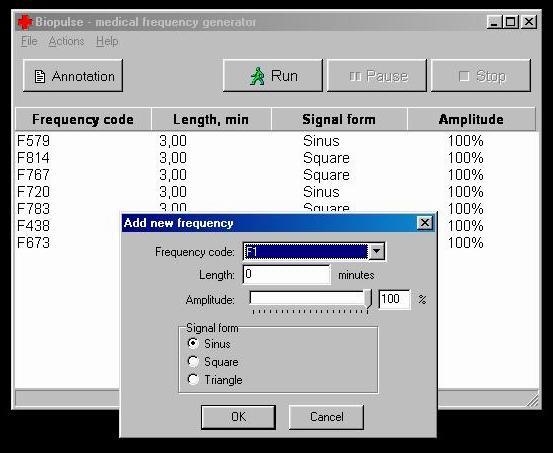The height and width of the screenshot is (453, 553).
Task: Click the Amplitude slider thumb
Action: click(368, 300)
